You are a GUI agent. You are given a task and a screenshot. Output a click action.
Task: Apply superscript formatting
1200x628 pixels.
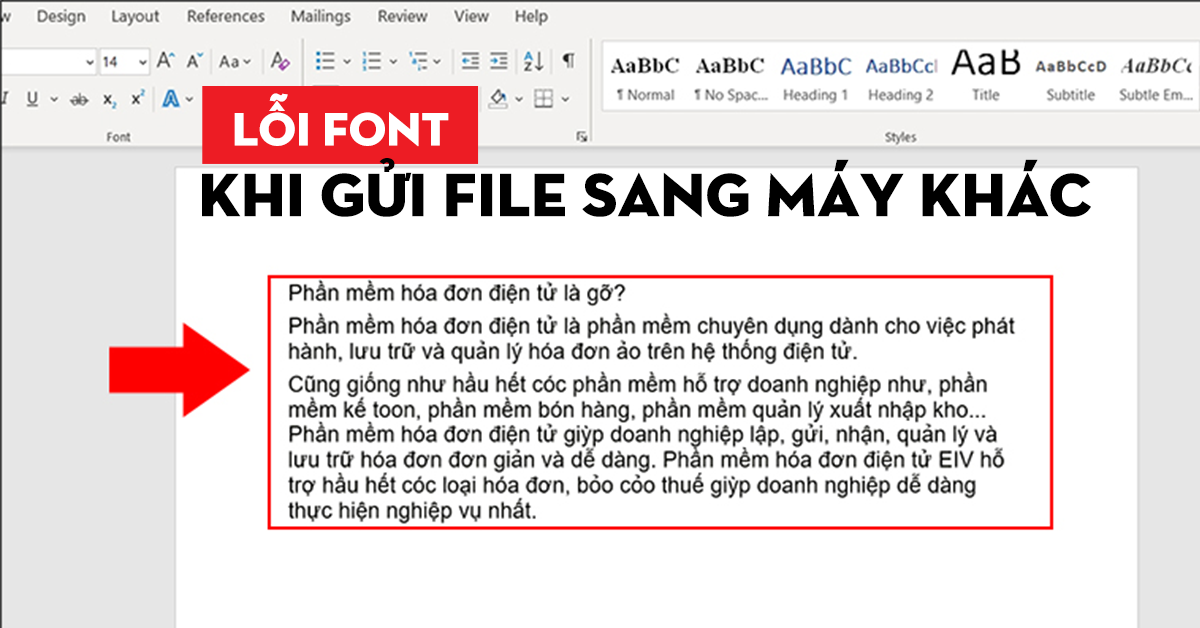click(139, 98)
